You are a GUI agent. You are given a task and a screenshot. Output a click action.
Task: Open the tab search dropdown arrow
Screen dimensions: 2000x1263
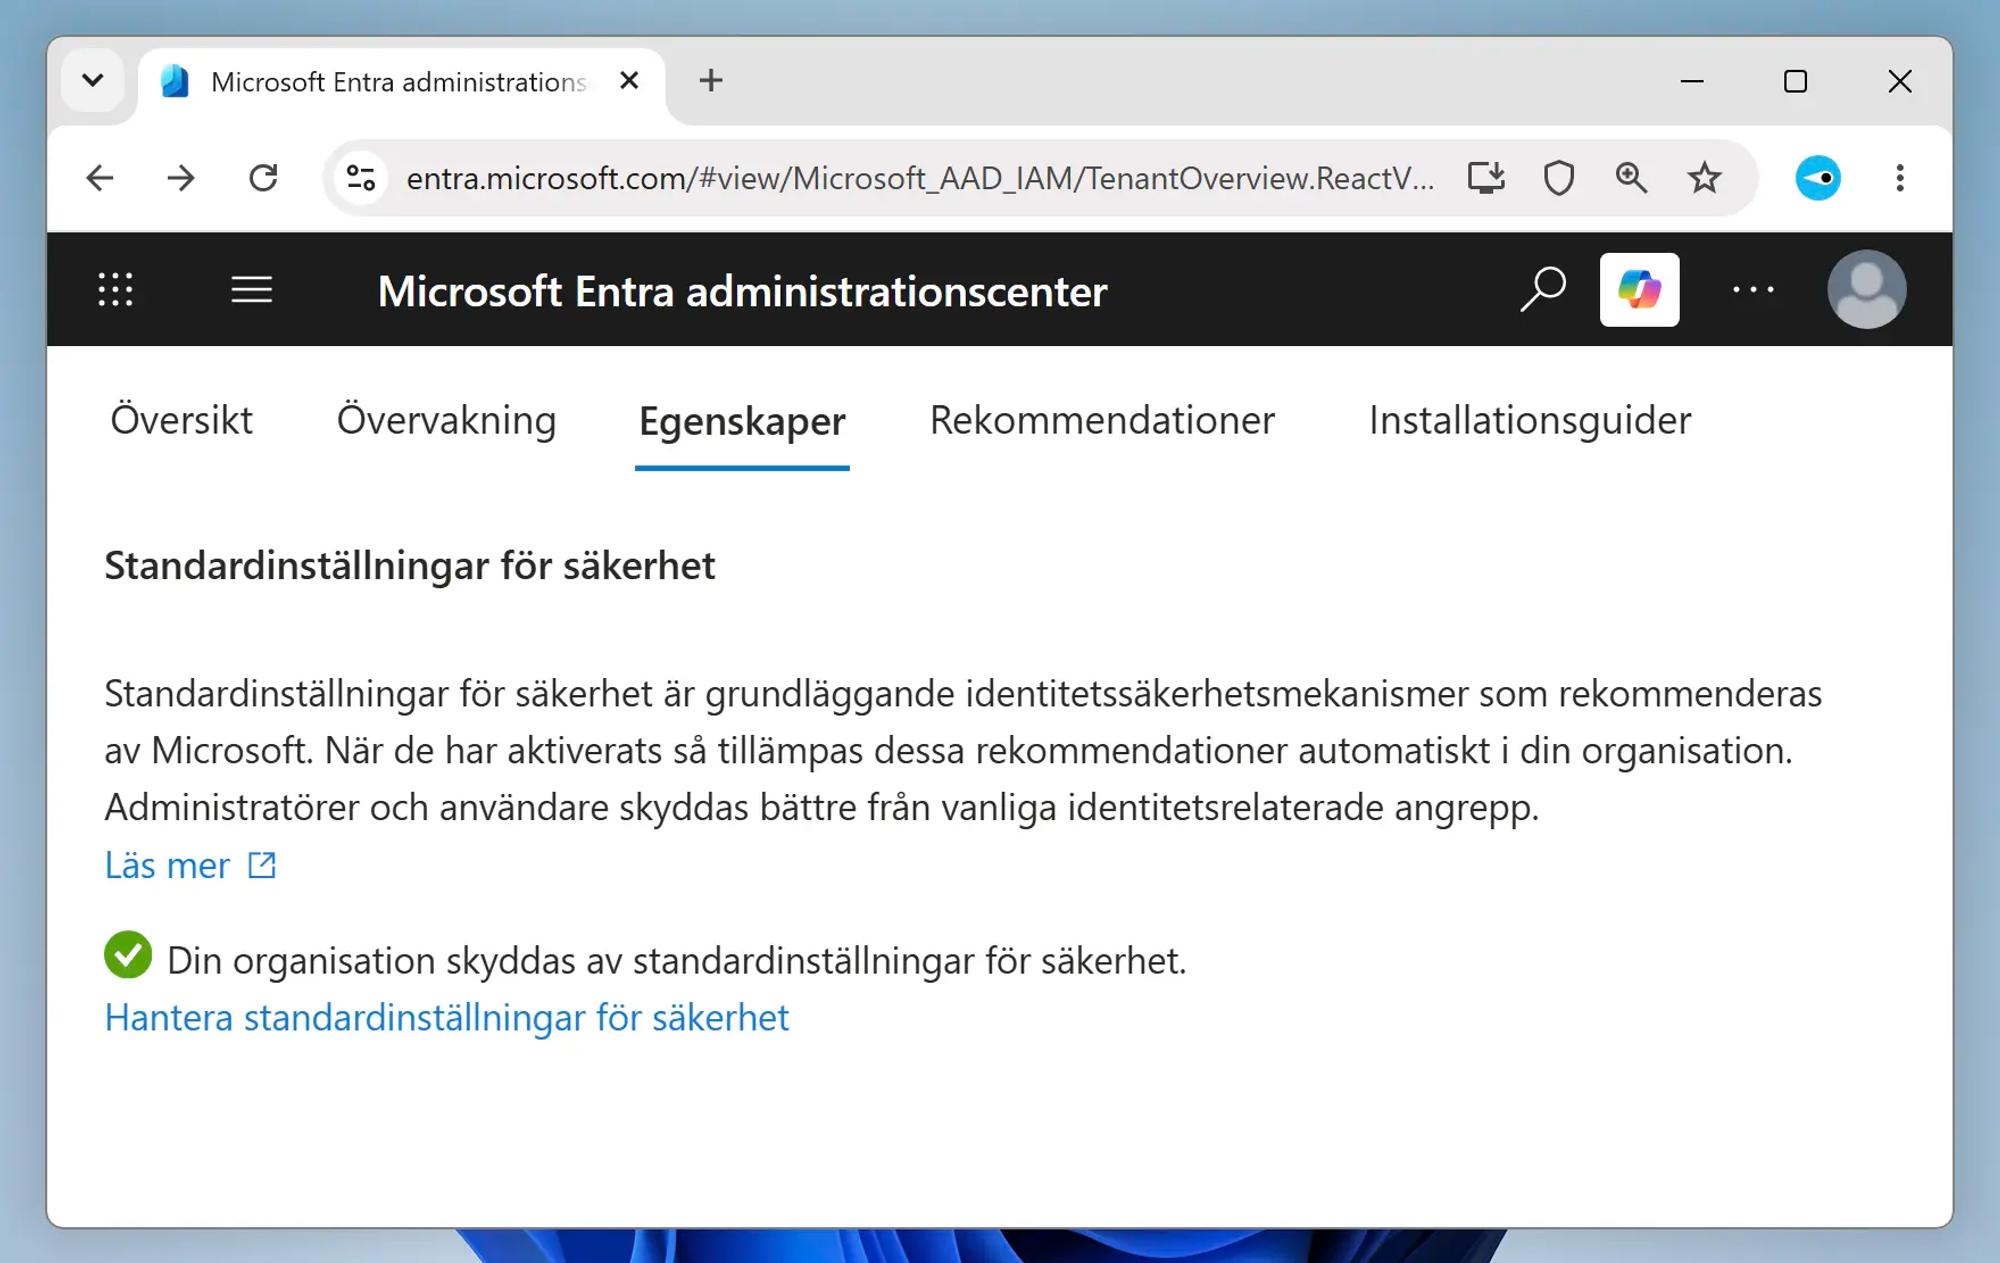[93, 80]
